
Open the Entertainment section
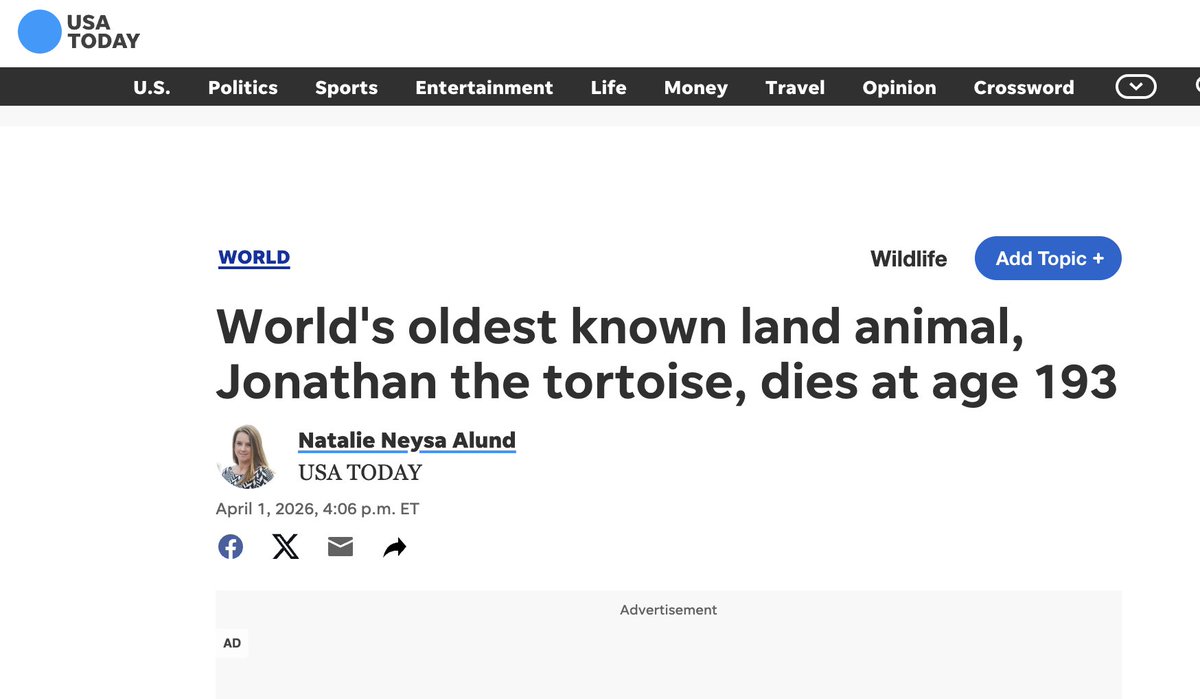click(x=484, y=87)
